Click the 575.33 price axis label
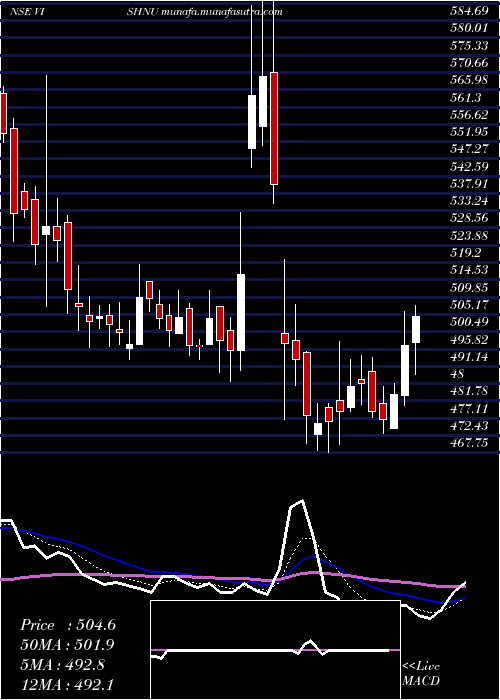500x700 pixels. pos(469,46)
